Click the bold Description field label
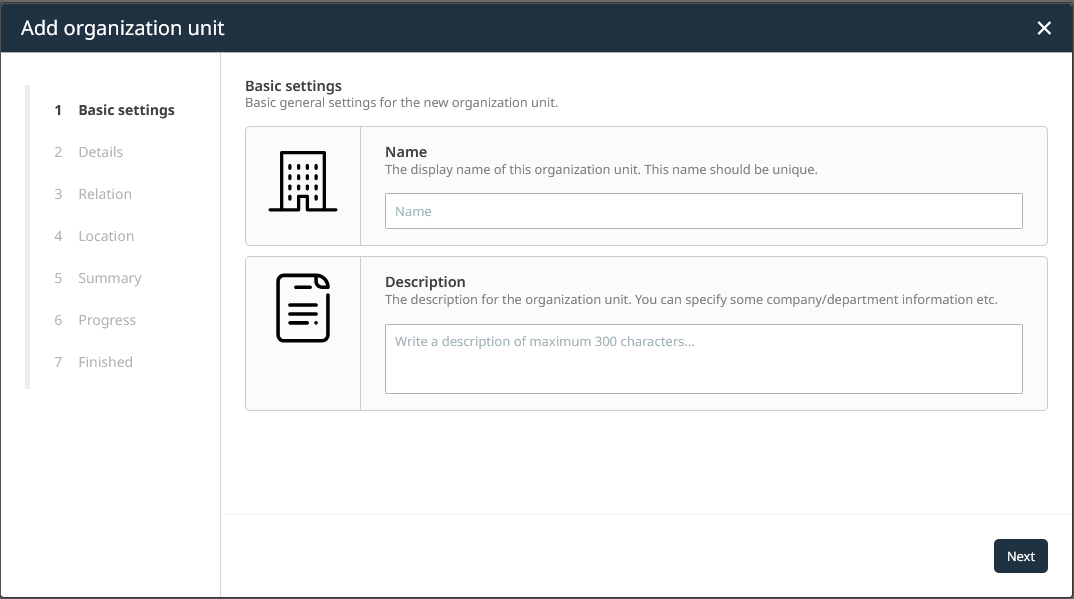Screen dimensions: 1074x599 [x=425, y=282]
